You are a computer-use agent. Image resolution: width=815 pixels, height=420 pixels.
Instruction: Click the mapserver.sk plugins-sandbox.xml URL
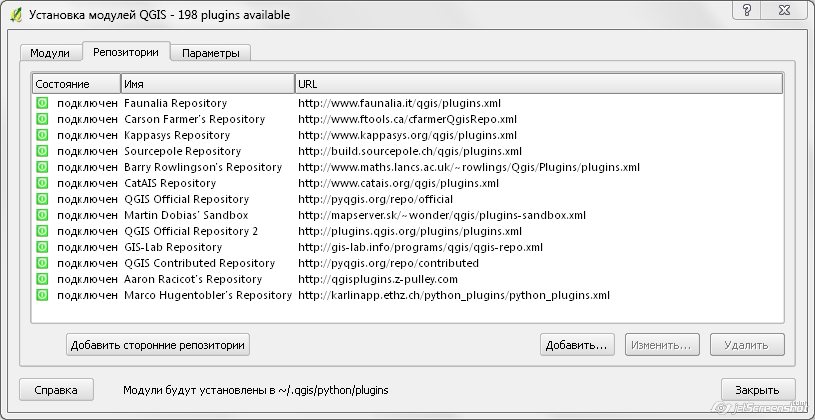point(442,215)
